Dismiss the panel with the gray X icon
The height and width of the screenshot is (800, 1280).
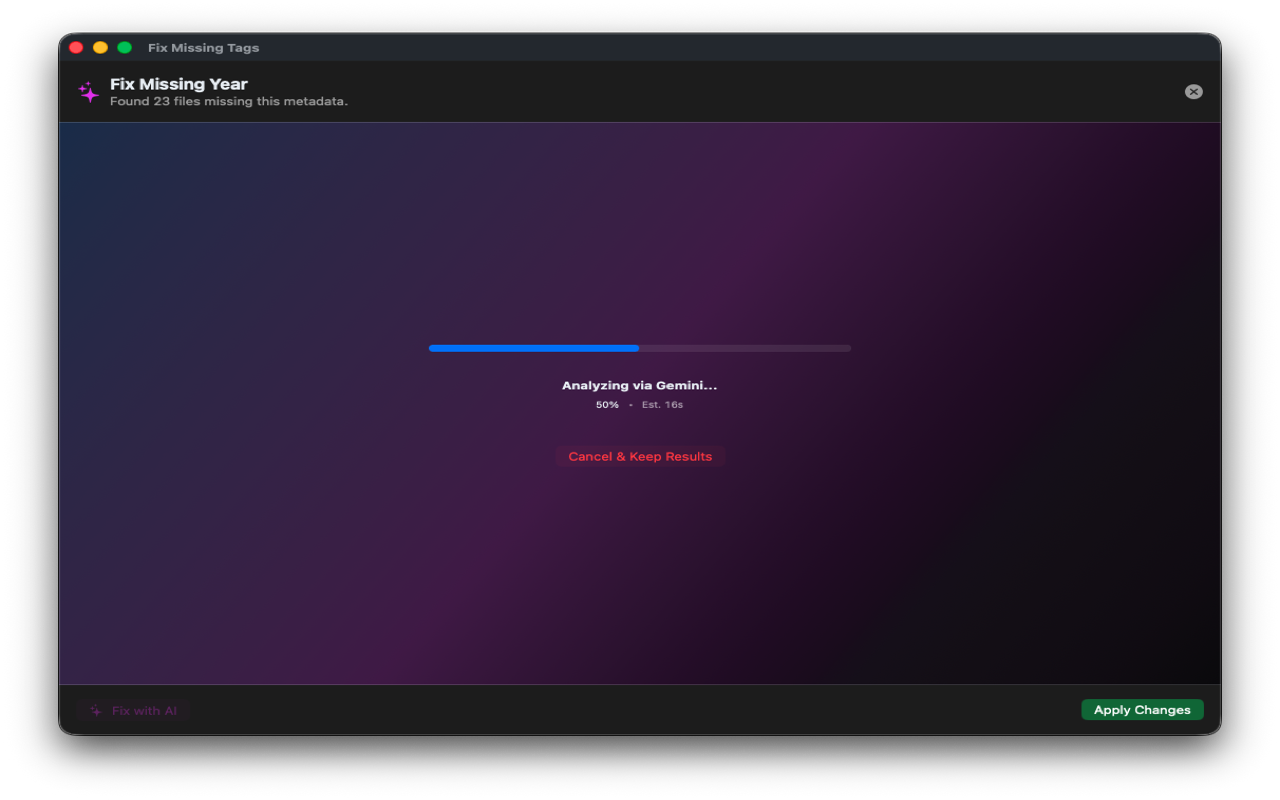pos(1193,92)
